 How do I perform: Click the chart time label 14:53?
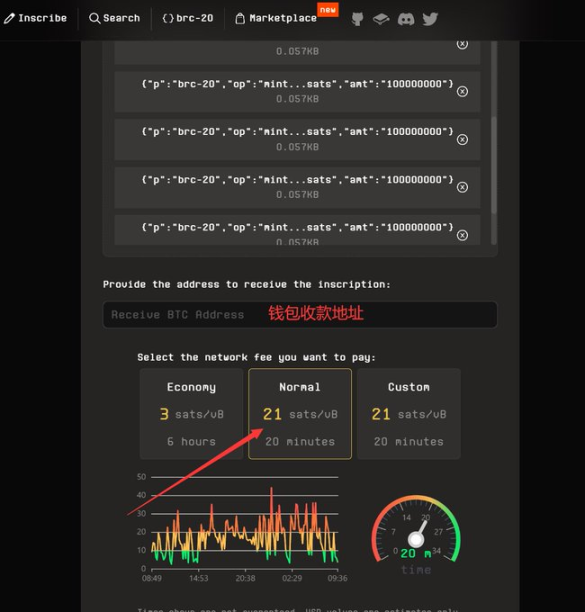click(199, 578)
